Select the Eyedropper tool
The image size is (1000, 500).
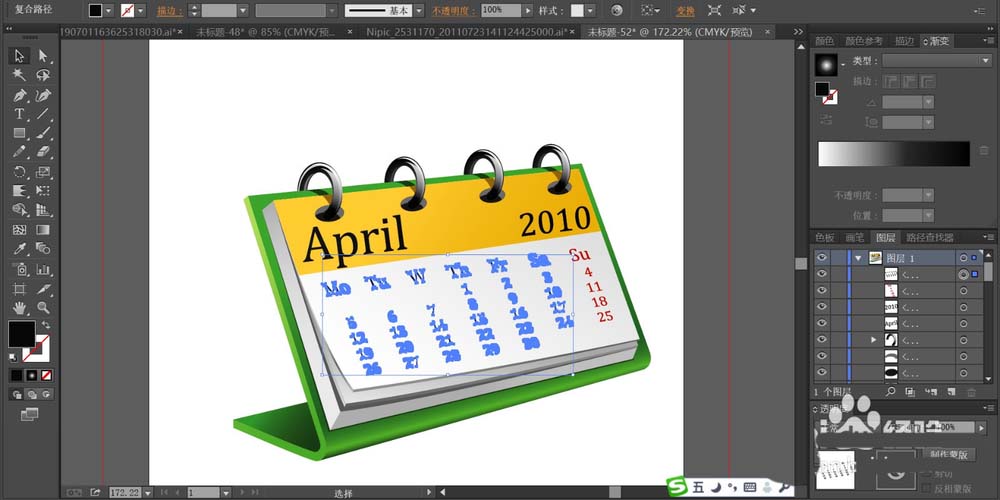point(19,249)
